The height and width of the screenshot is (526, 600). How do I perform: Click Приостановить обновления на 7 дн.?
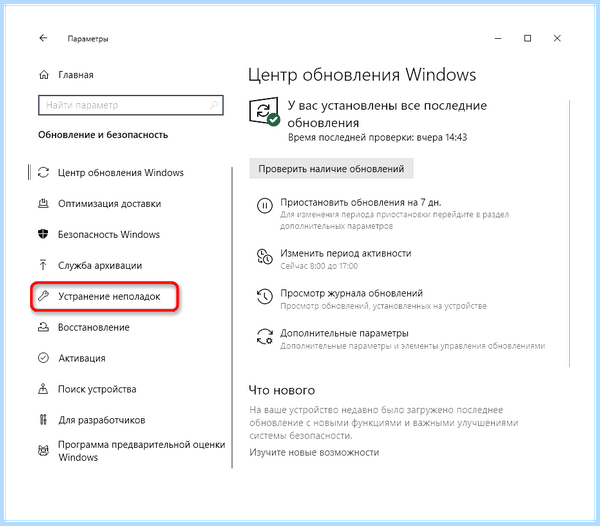point(360,202)
